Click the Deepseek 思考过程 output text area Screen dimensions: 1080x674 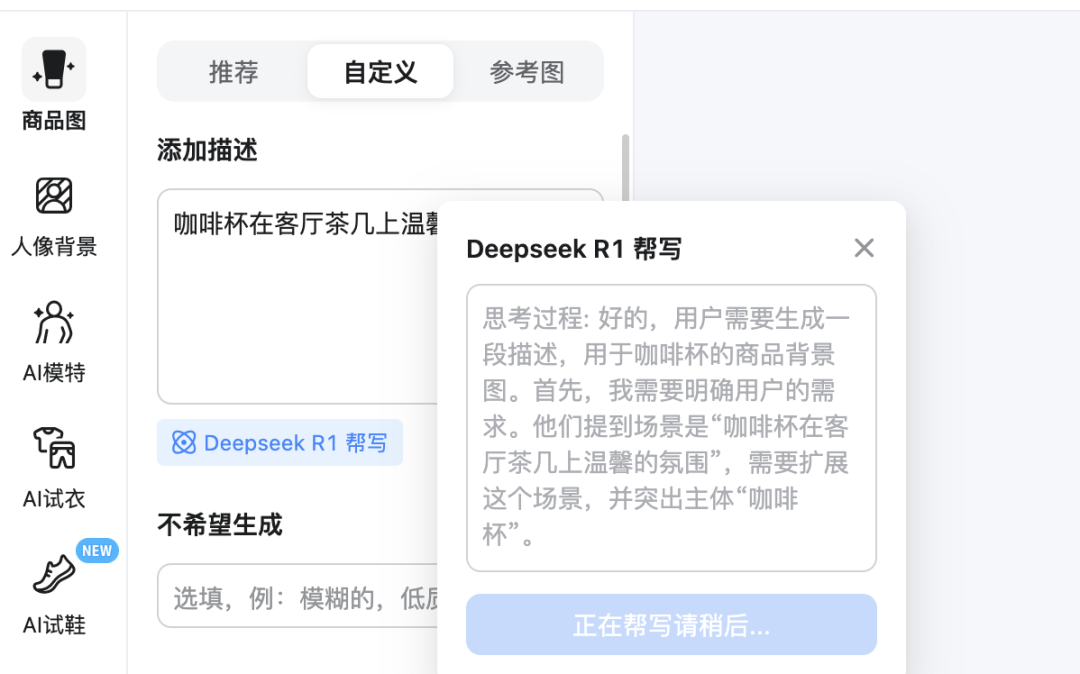coord(672,428)
